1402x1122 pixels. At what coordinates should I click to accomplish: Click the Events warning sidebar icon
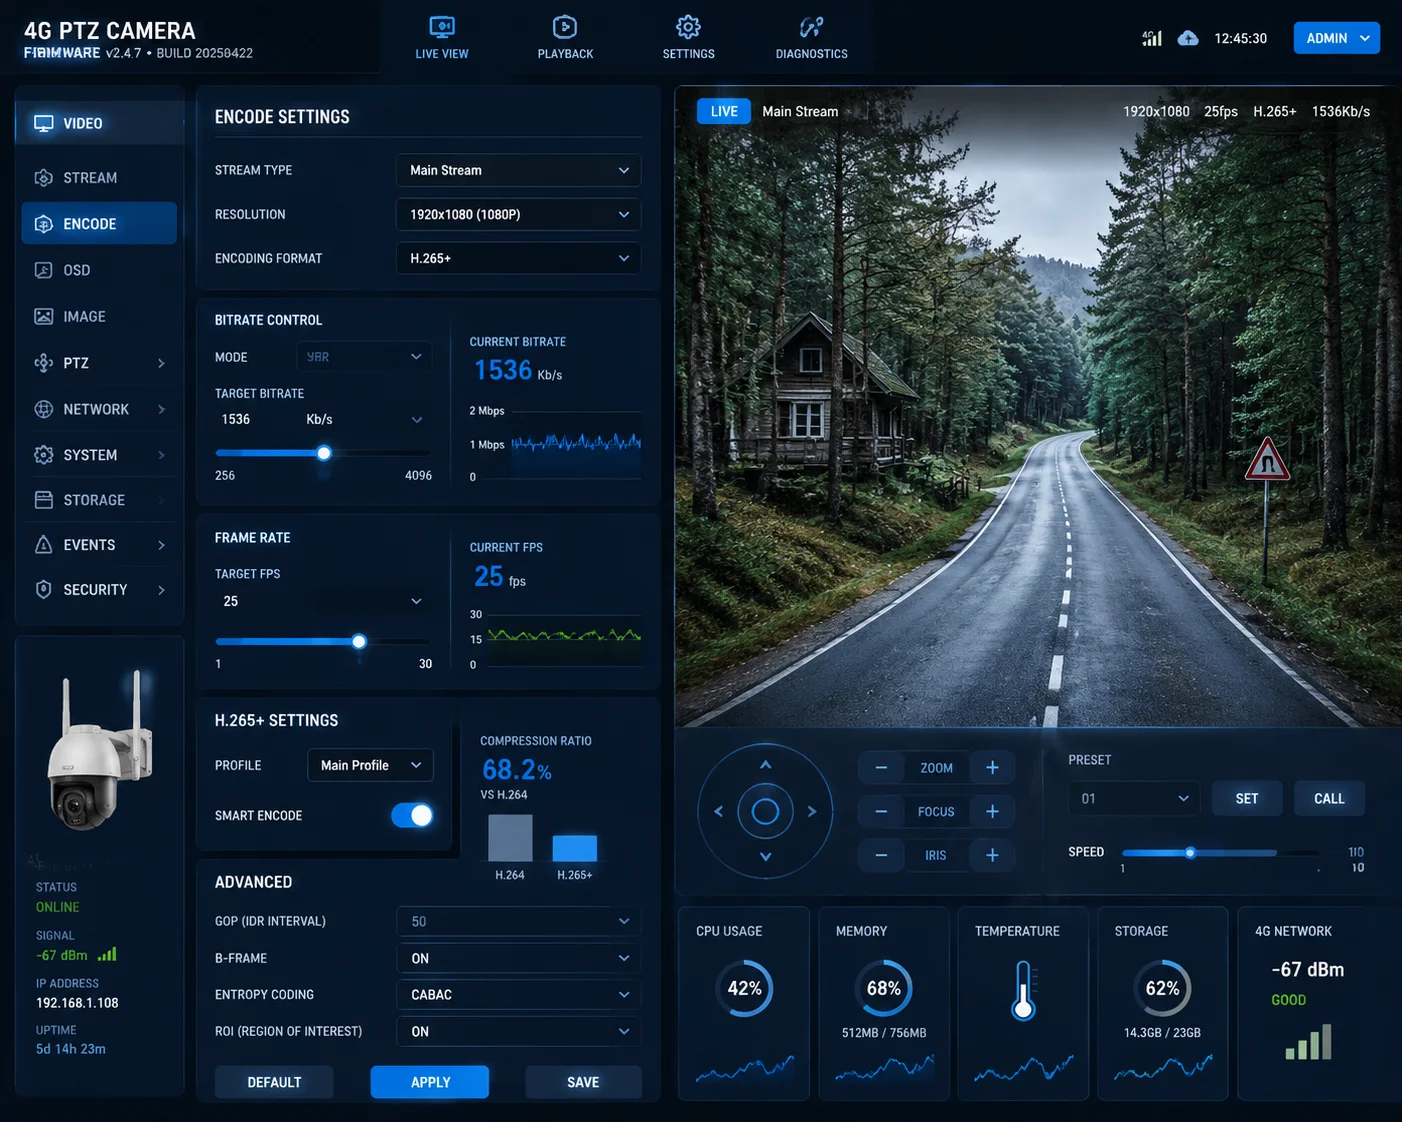click(44, 545)
